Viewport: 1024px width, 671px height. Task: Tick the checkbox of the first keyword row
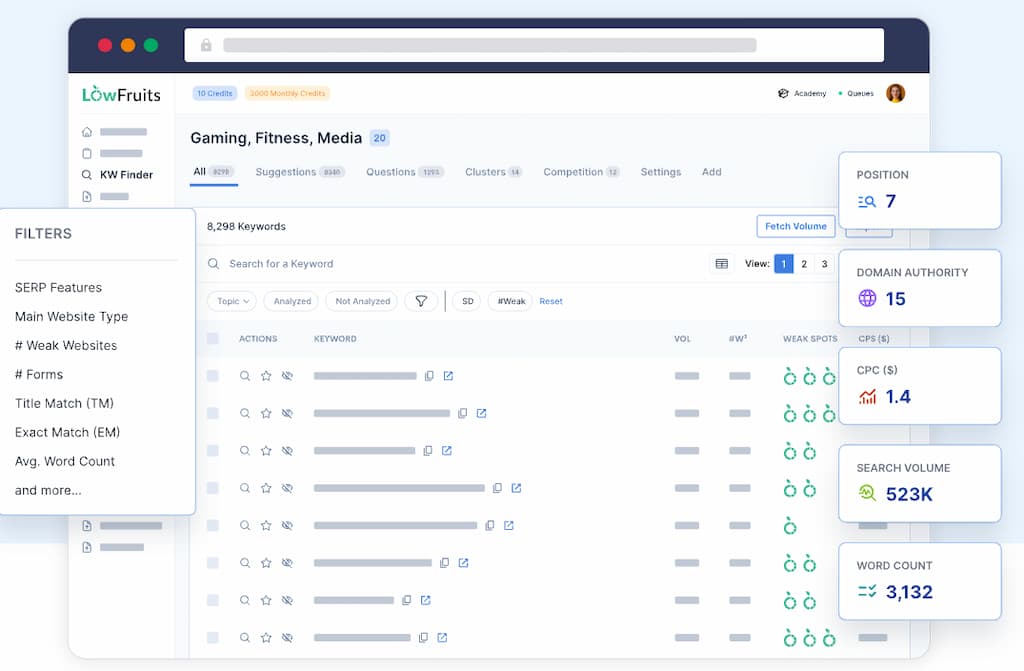(x=213, y=376)
